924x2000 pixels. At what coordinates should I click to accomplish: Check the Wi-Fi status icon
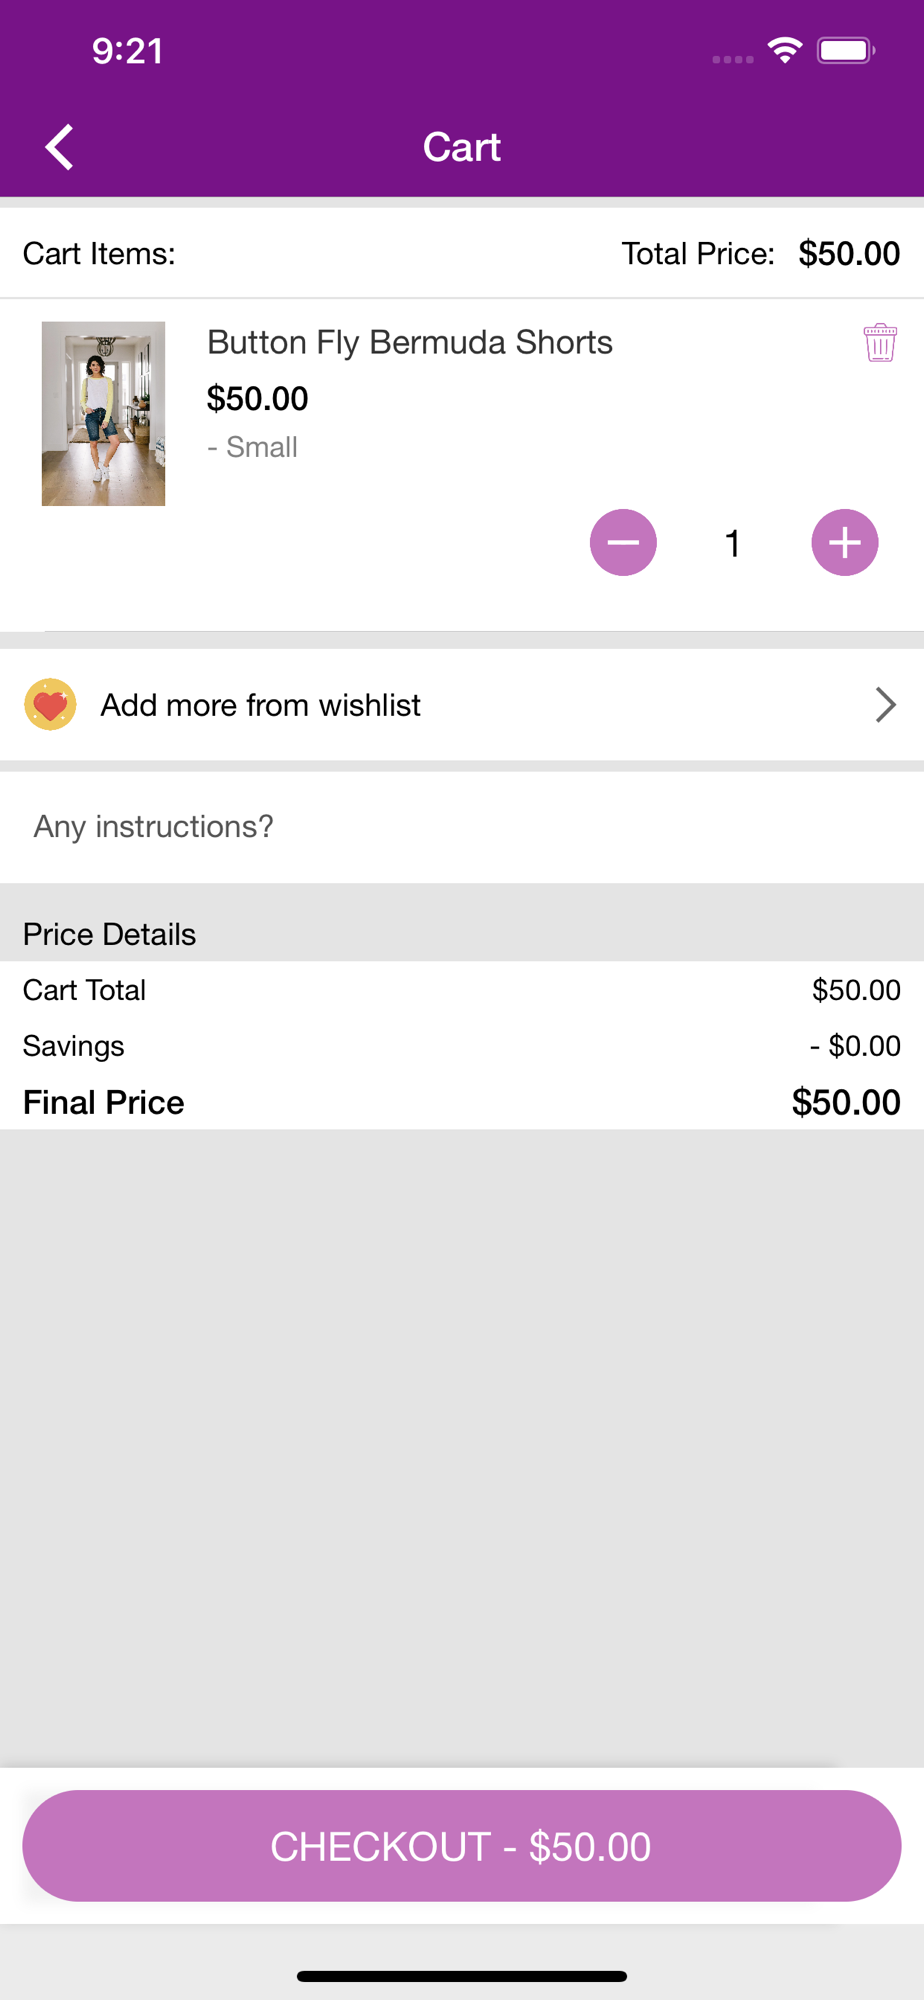[786, 50]
